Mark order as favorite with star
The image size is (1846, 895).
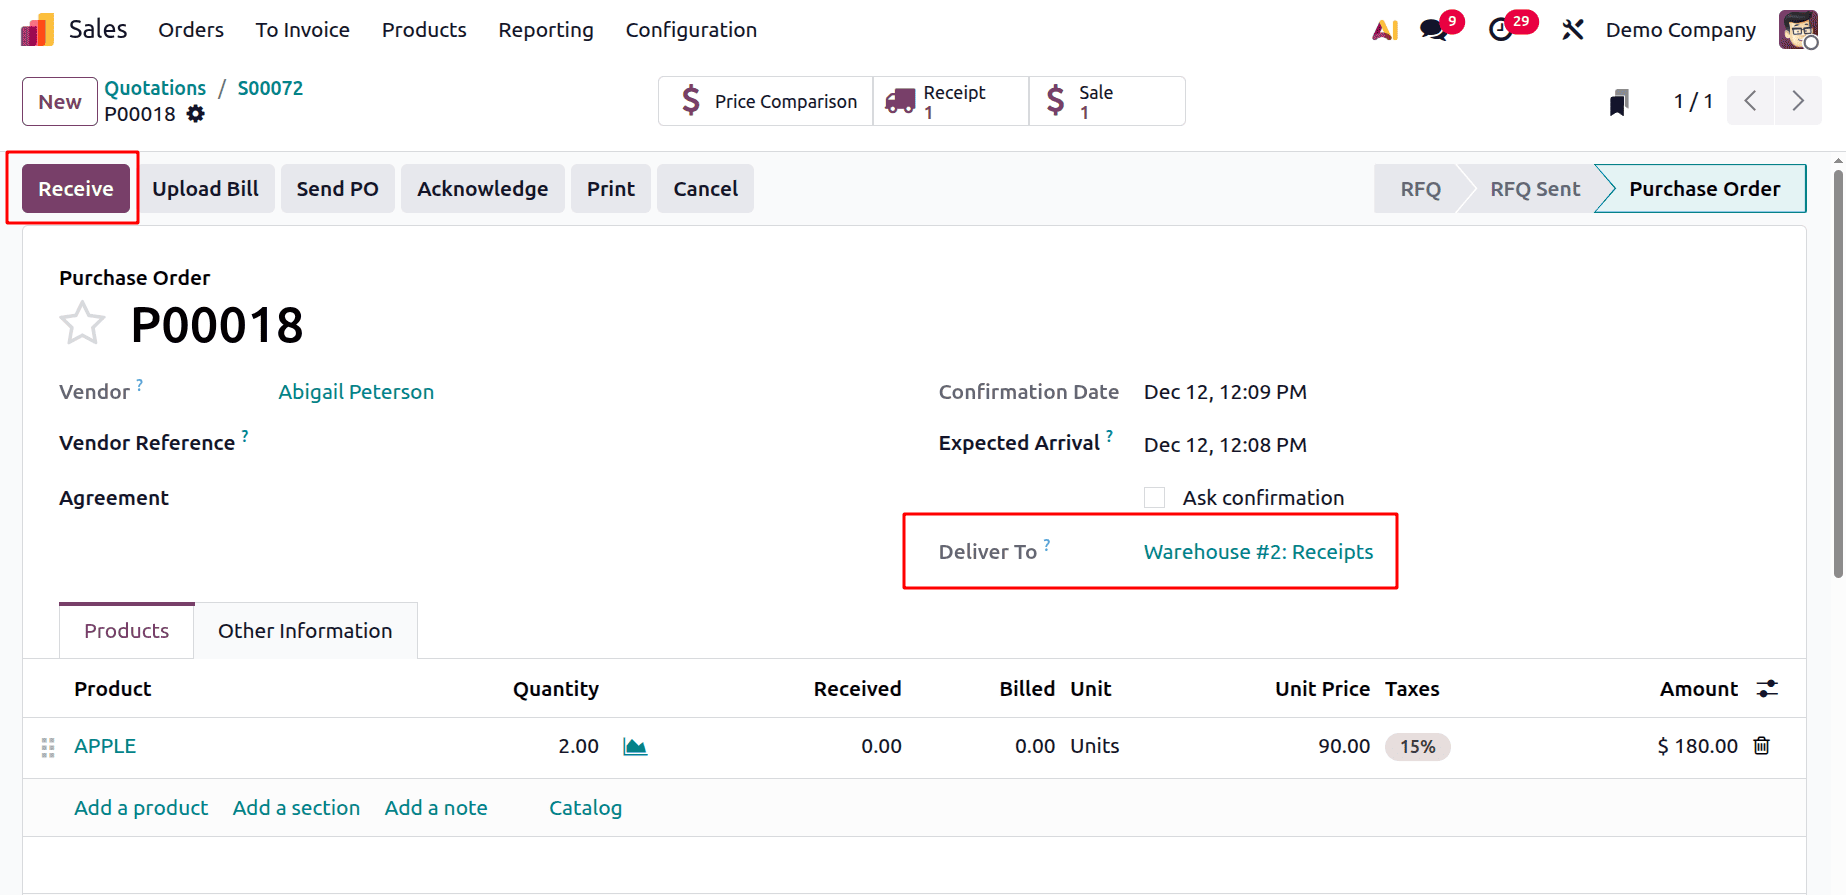click(82, 324)
